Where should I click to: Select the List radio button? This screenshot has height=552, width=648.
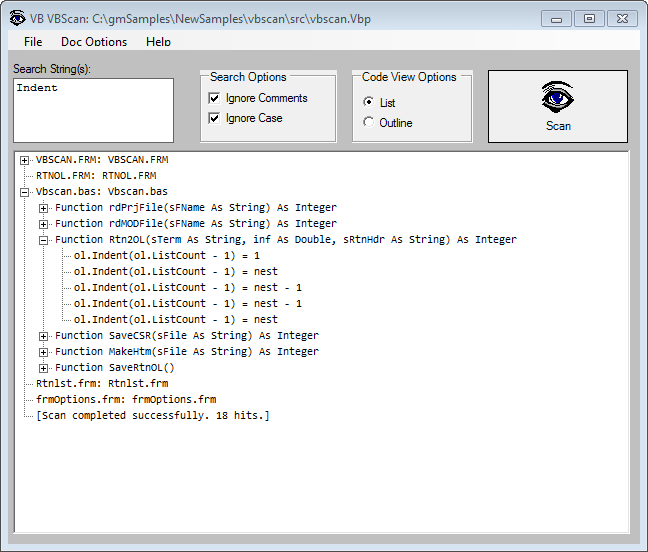point(369,102)
